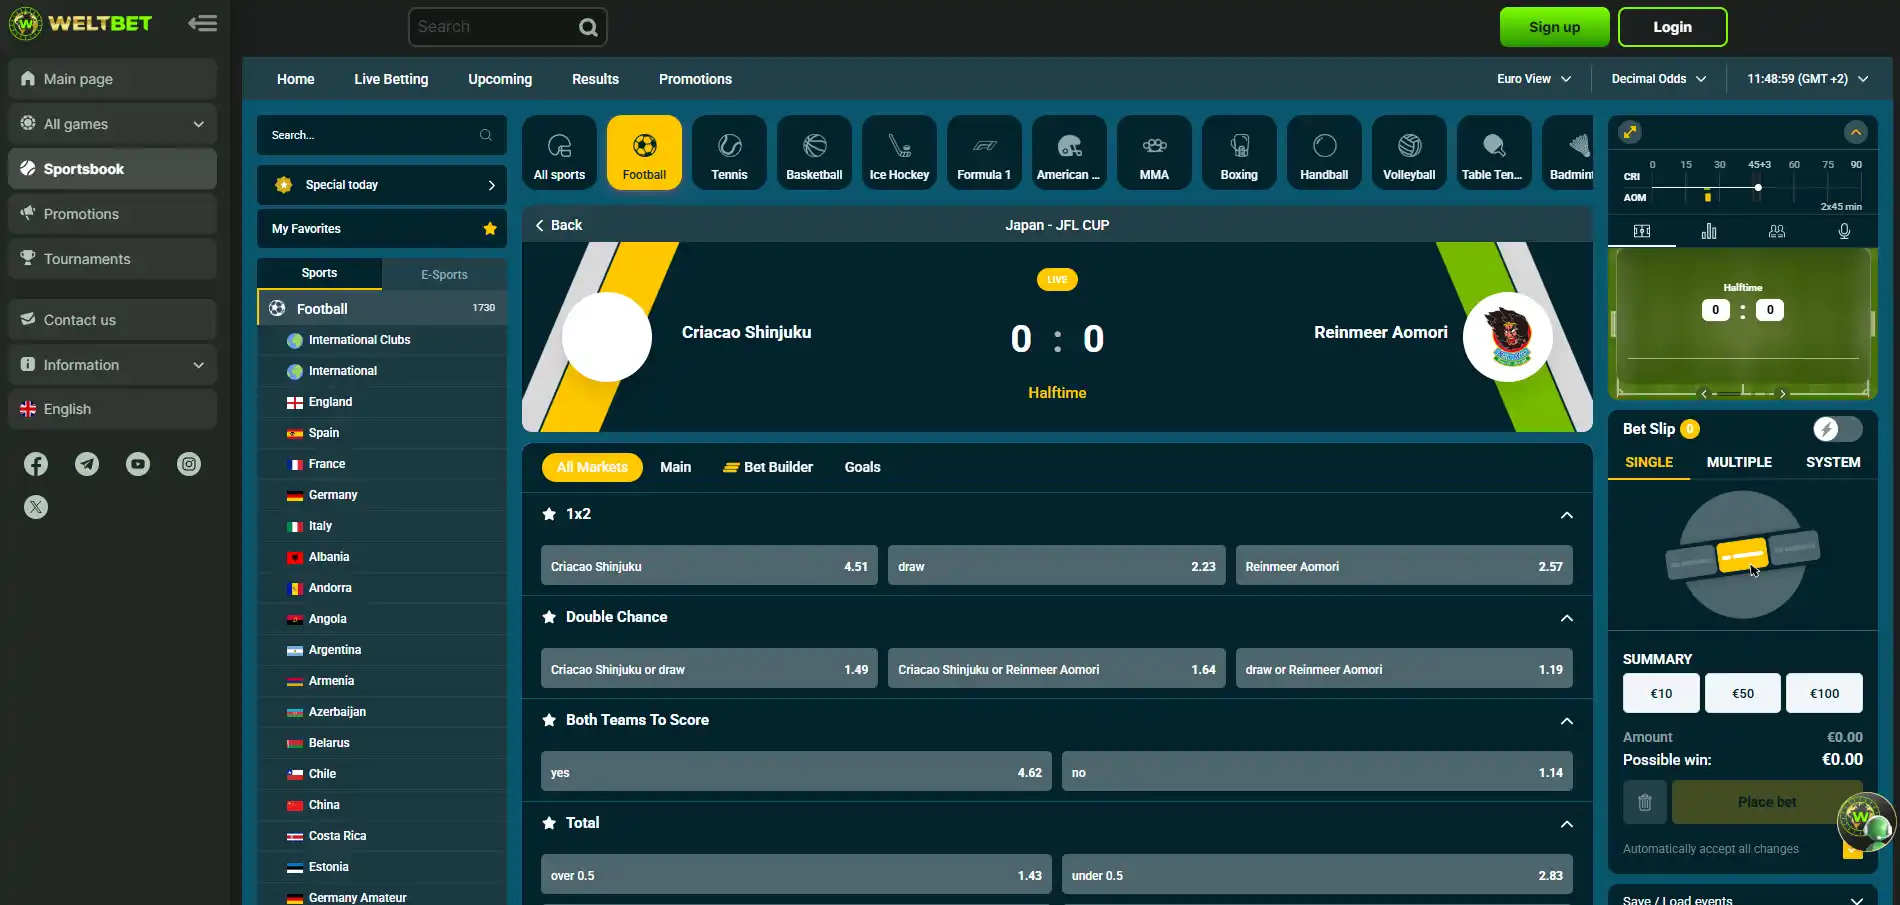The image size is (1900, 905).
Task: Favorite the 1x2 market star
Action: pos(549,514)
